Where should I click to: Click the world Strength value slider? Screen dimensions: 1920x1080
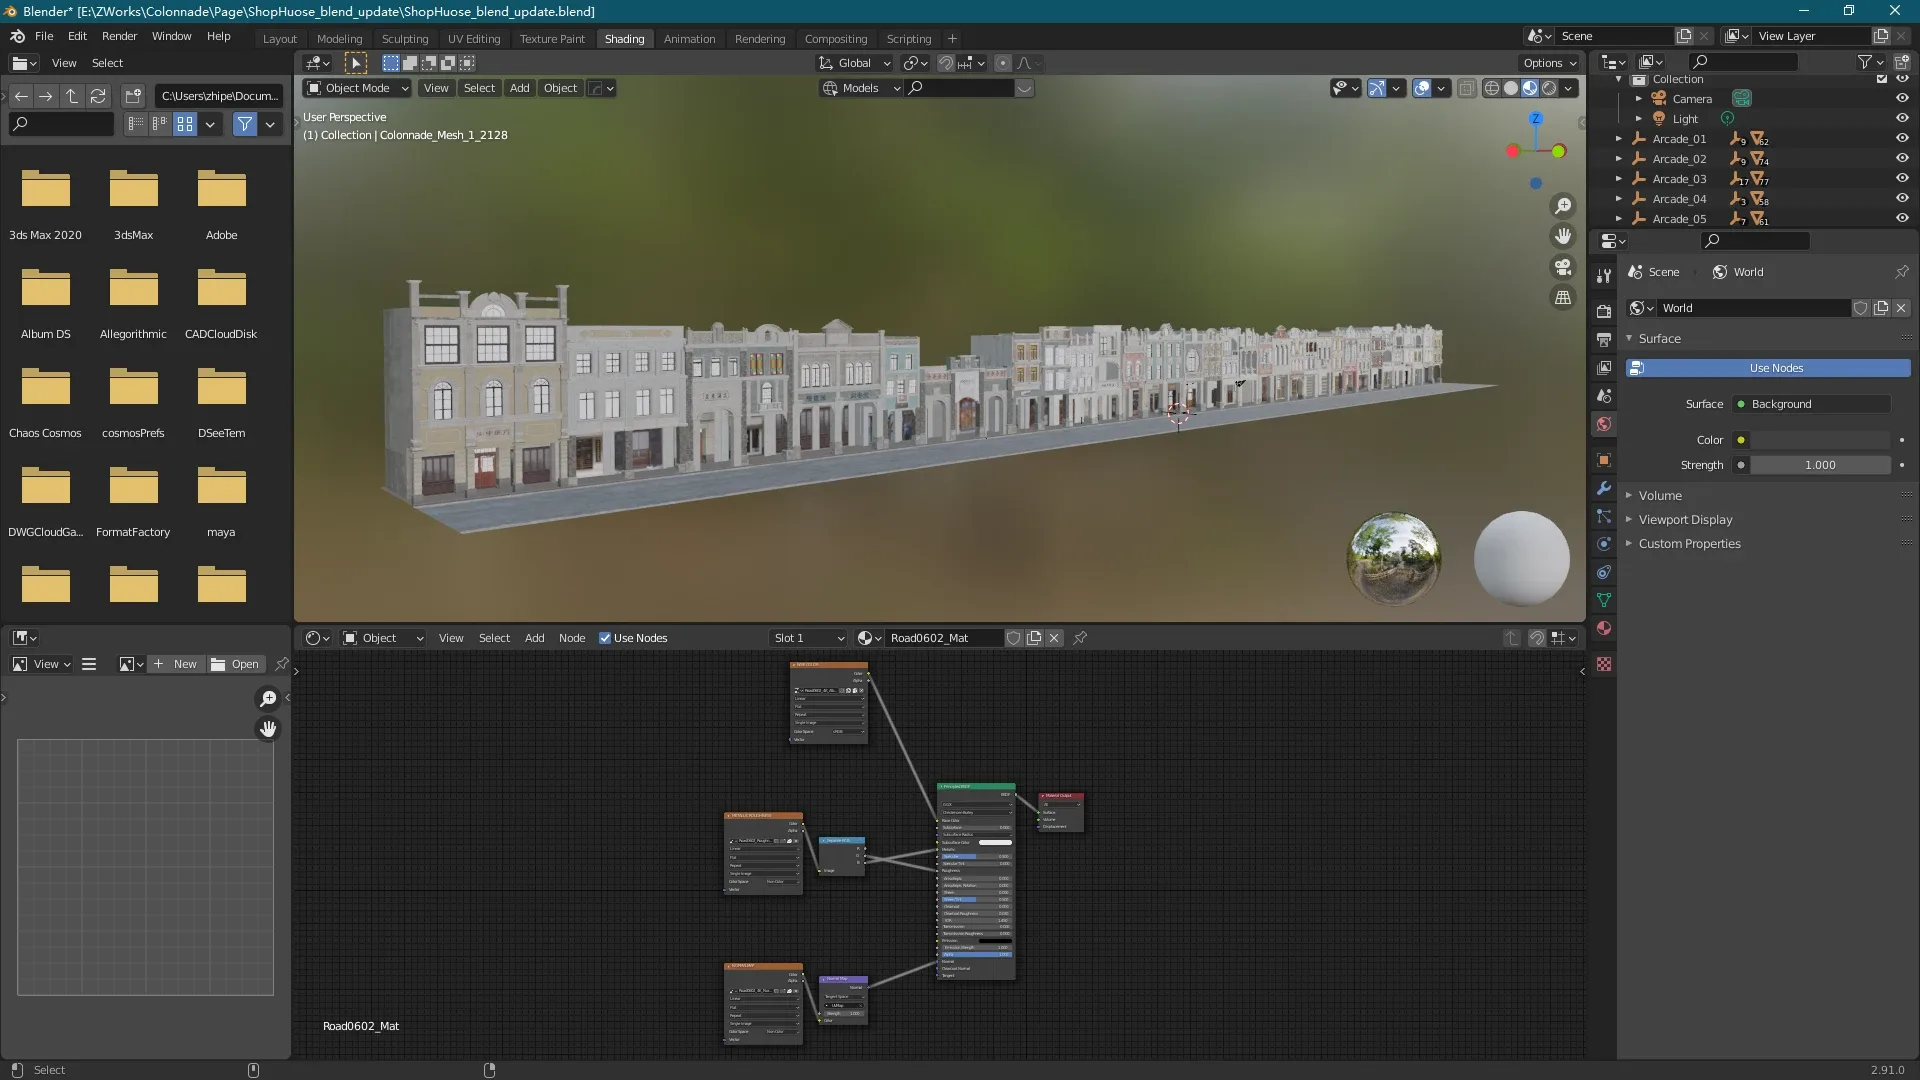click(x=1819, y=465)
